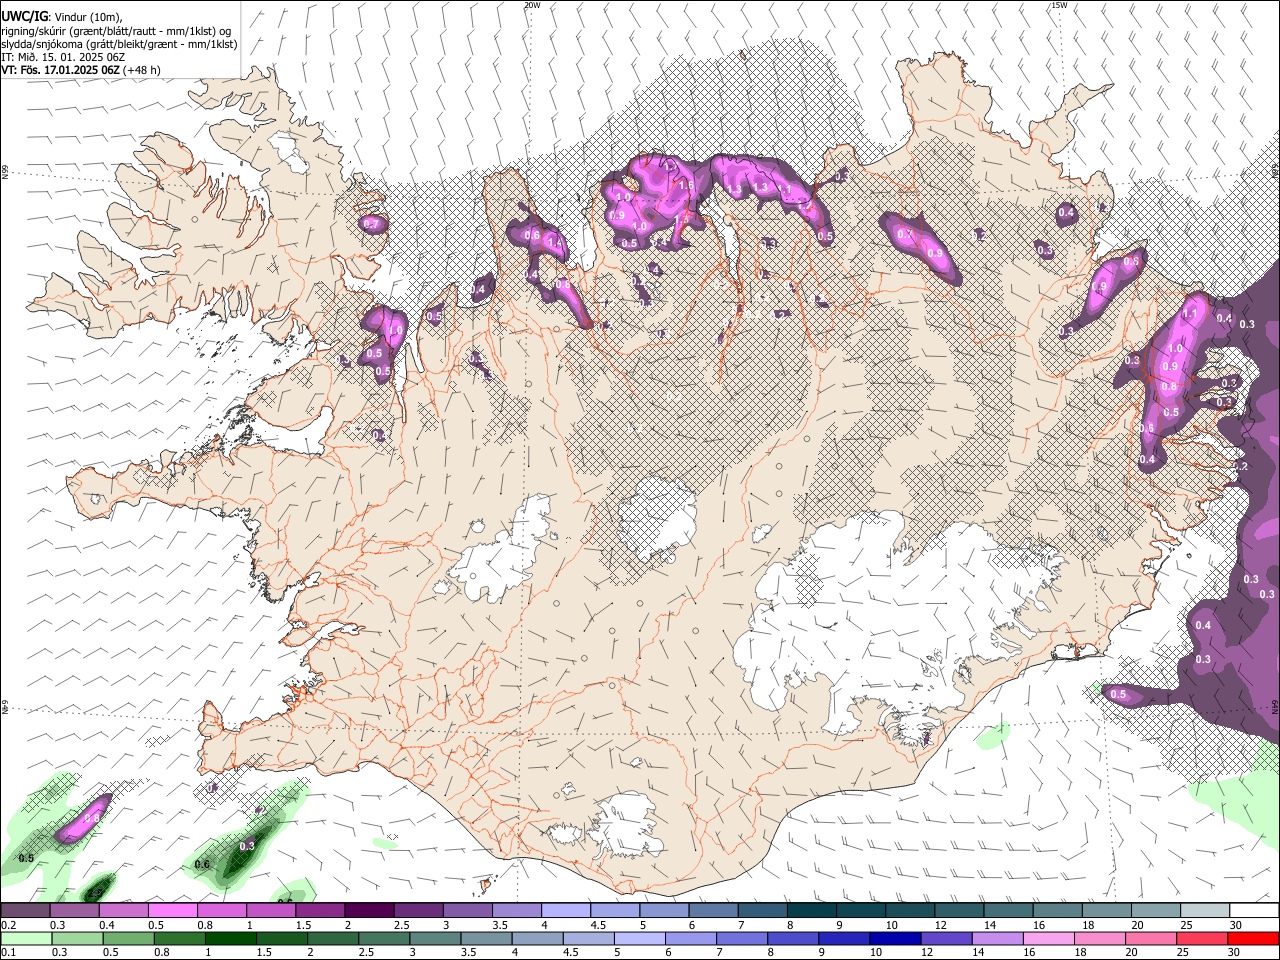
Task: Click the '0.1' label in lower legend row
Action: [8, 953]
